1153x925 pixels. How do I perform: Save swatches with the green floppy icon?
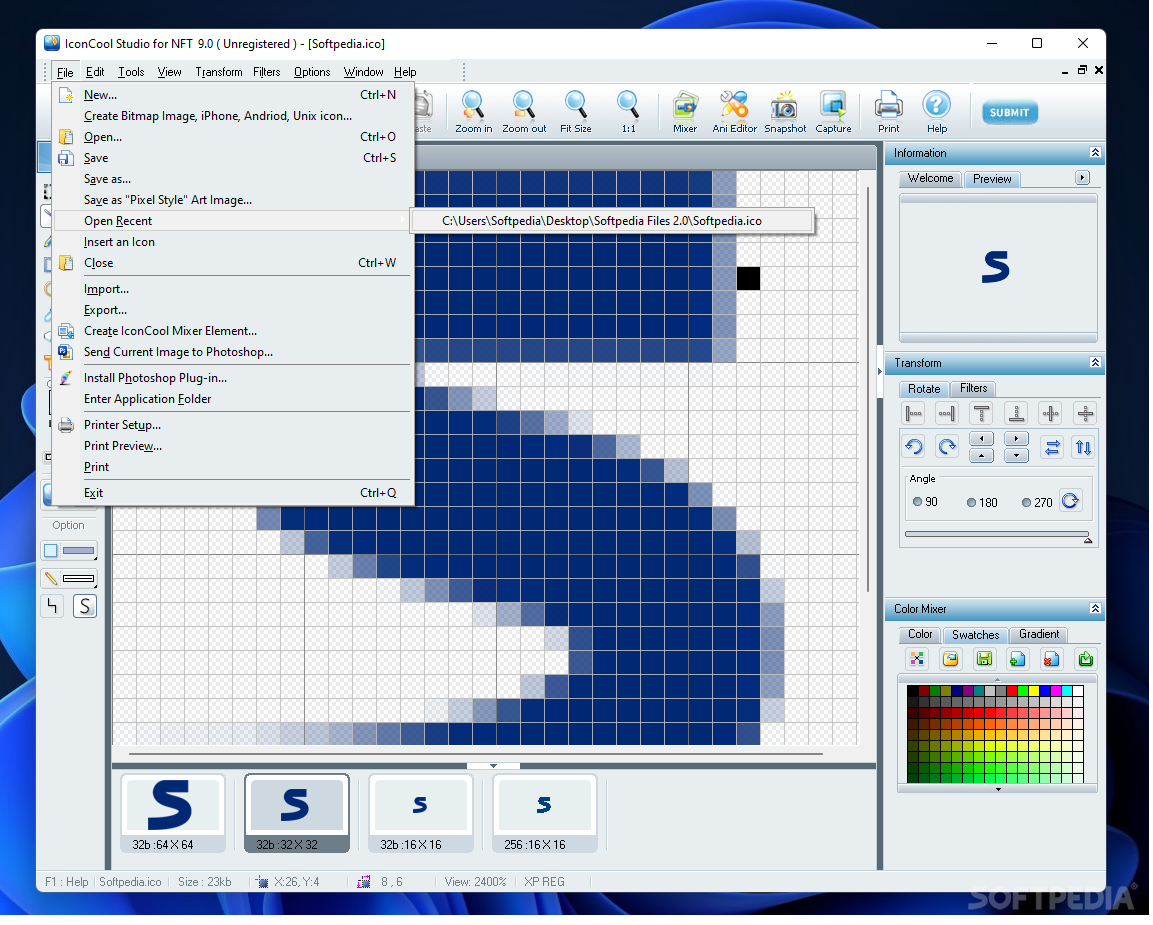click(985, 660)
